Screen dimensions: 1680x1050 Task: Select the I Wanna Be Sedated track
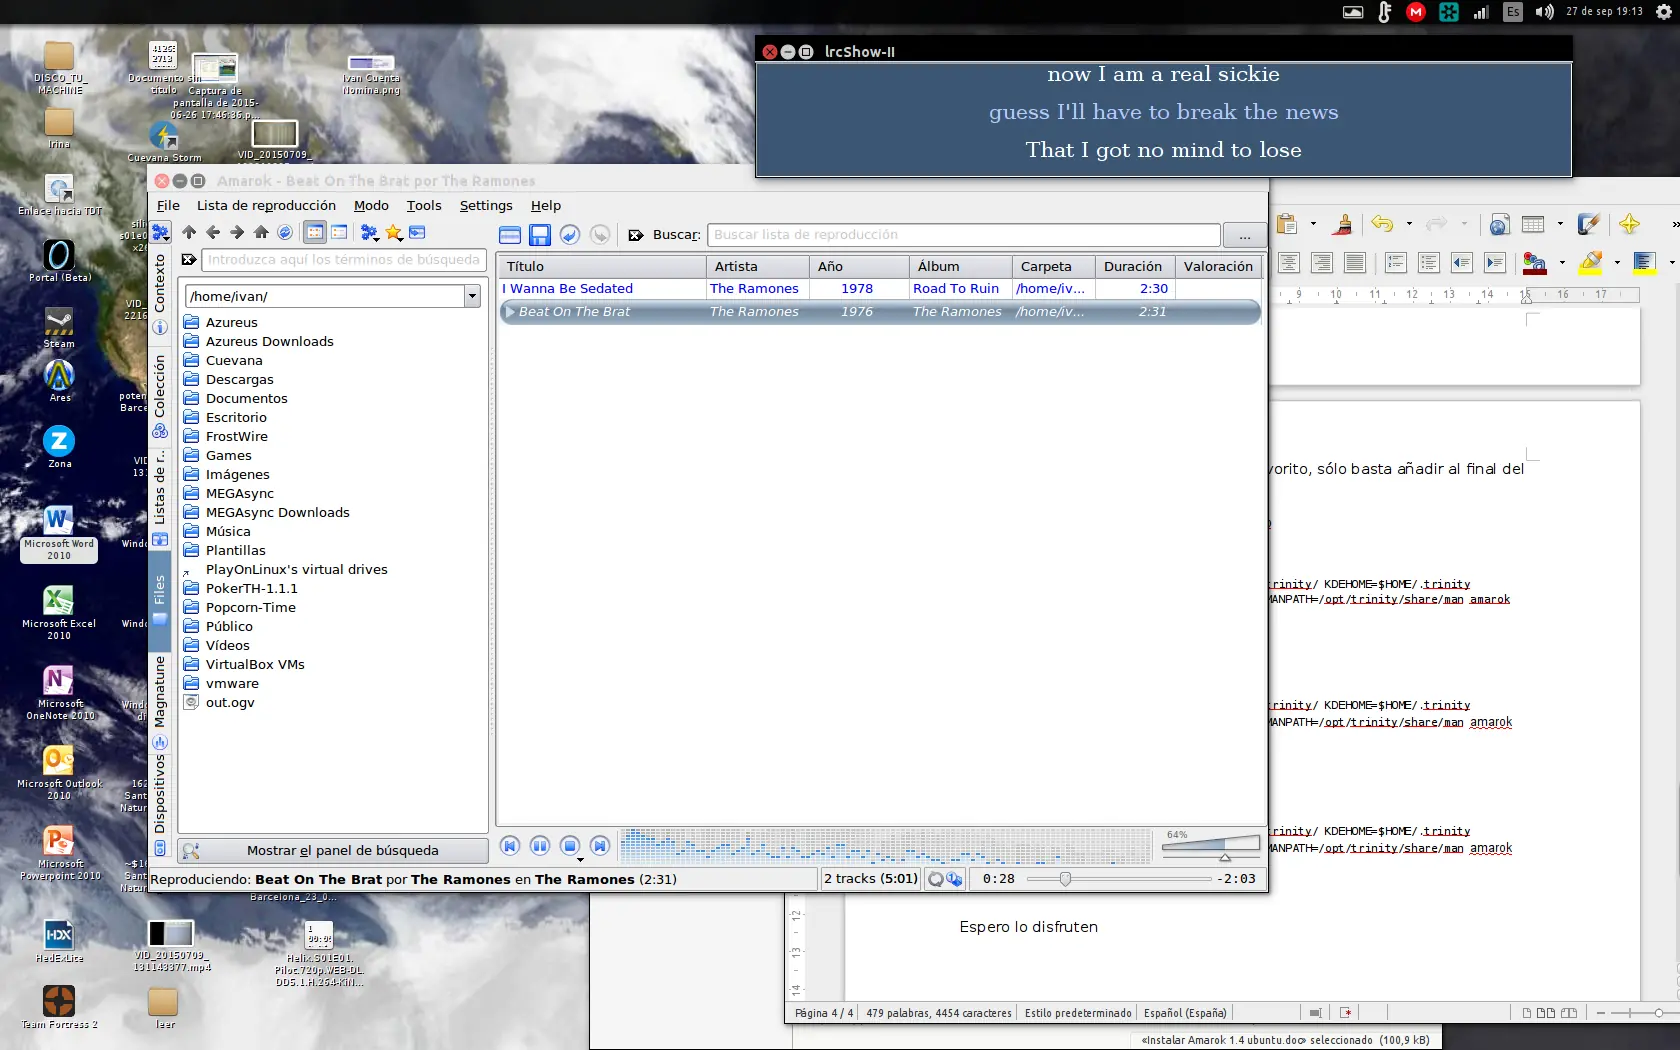click(880, 289)
